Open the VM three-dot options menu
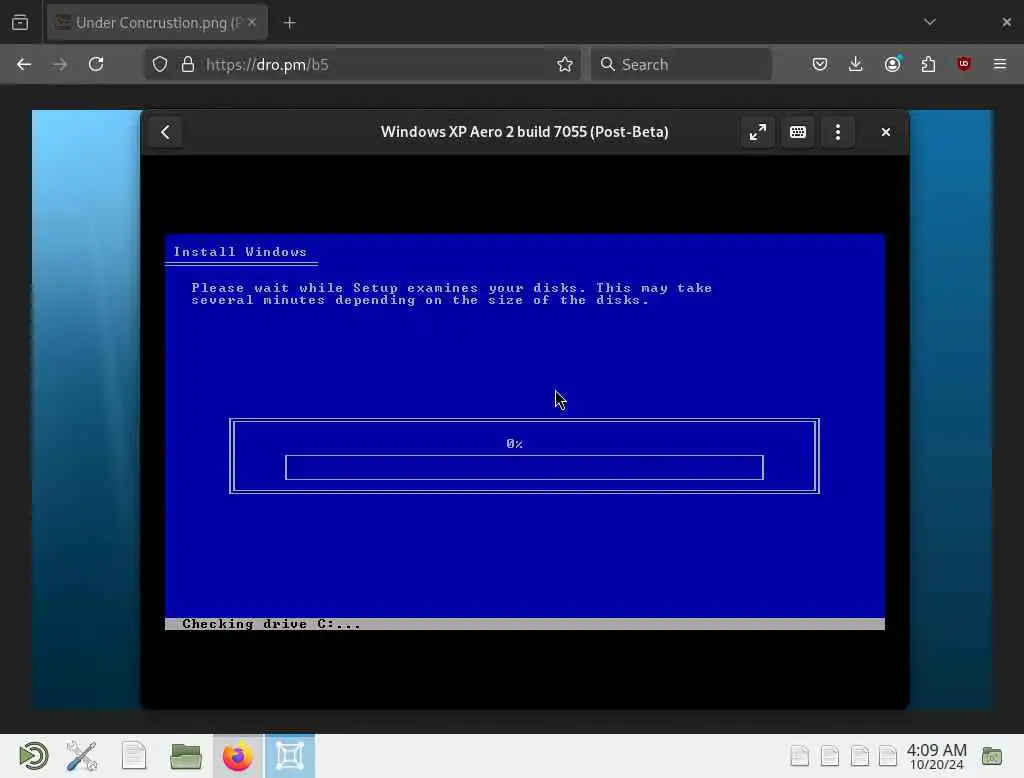This screenshot has height=778, width=1024. pyautogui.click(x=838, y=132)
